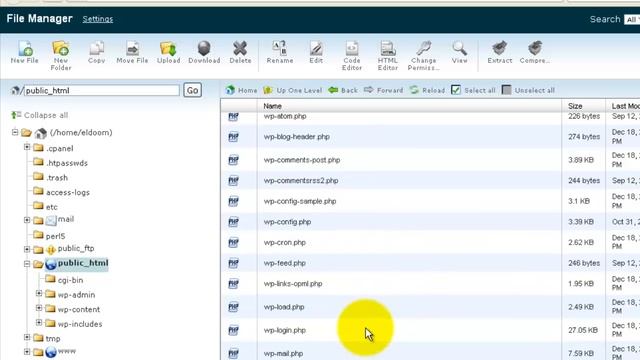The height and width of the screenshot is (360, 640).
Task: Select wp-config.php file
Action: 287,222
